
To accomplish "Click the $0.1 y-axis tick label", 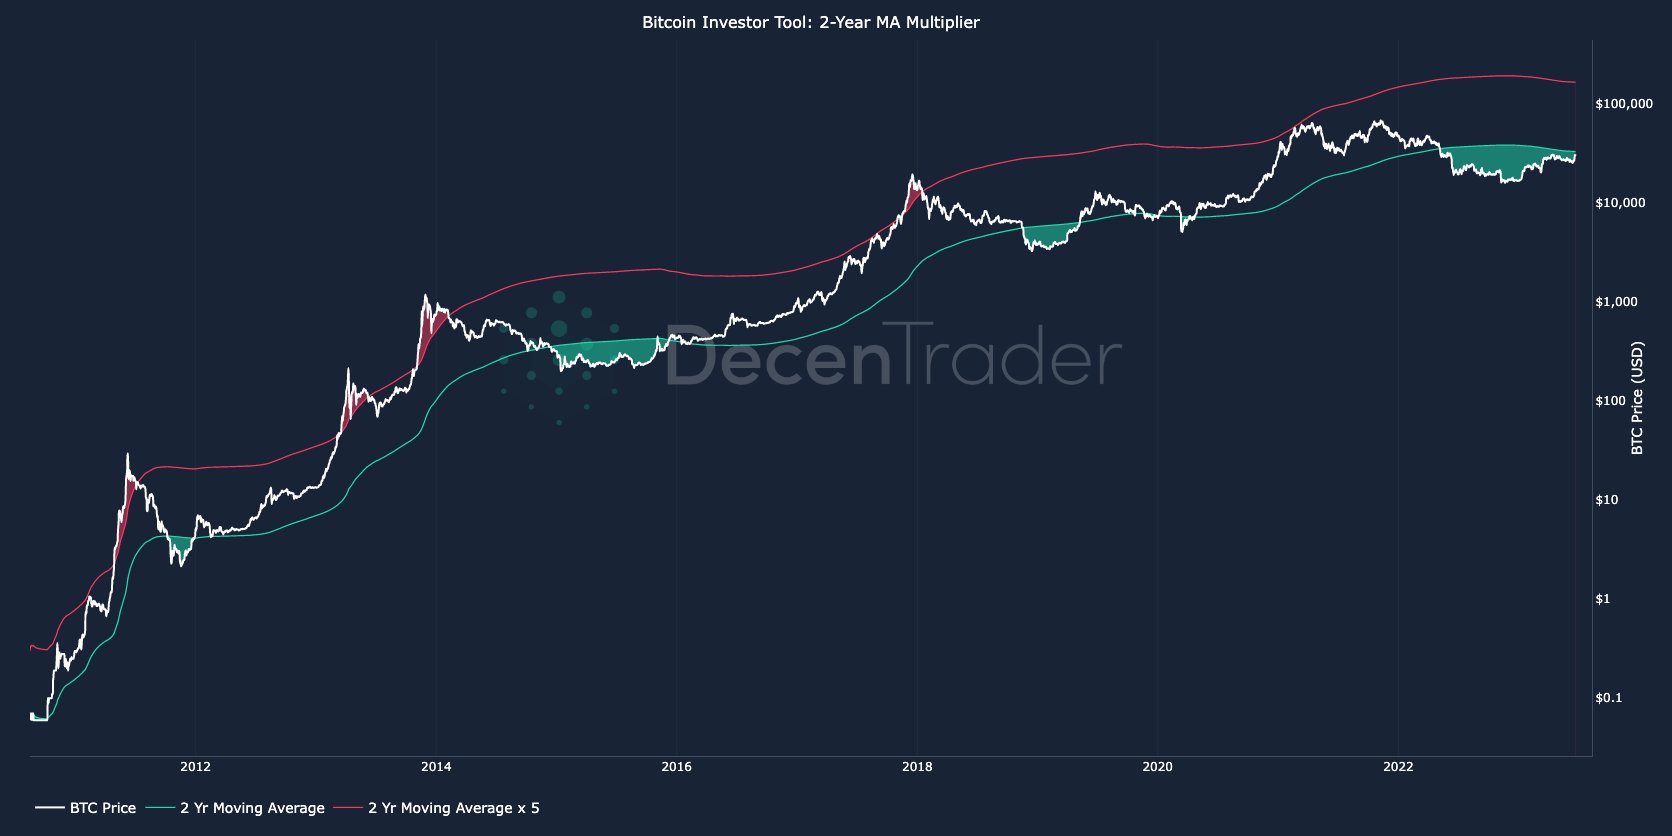I will coord(1608,698).
